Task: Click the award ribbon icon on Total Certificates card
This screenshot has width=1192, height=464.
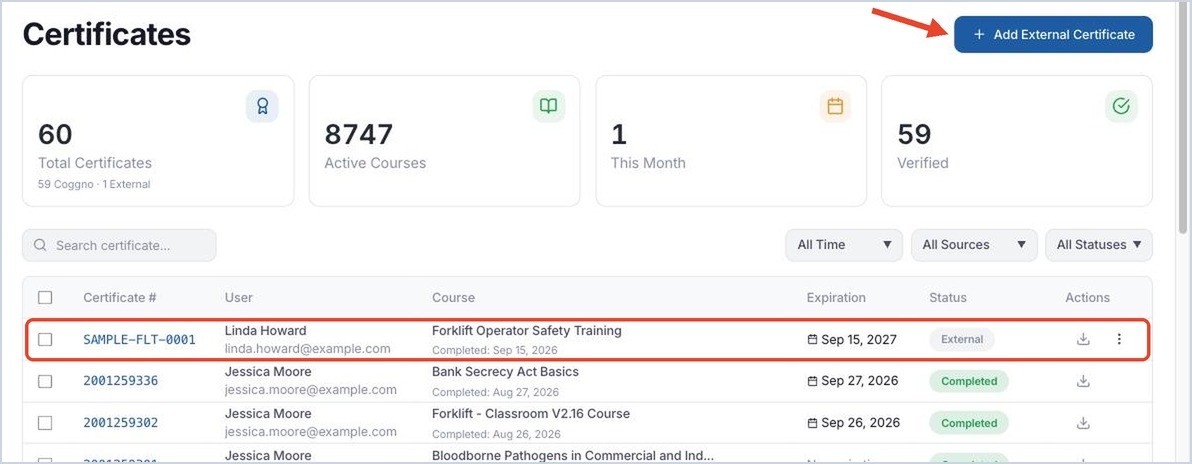Action: 262,106
